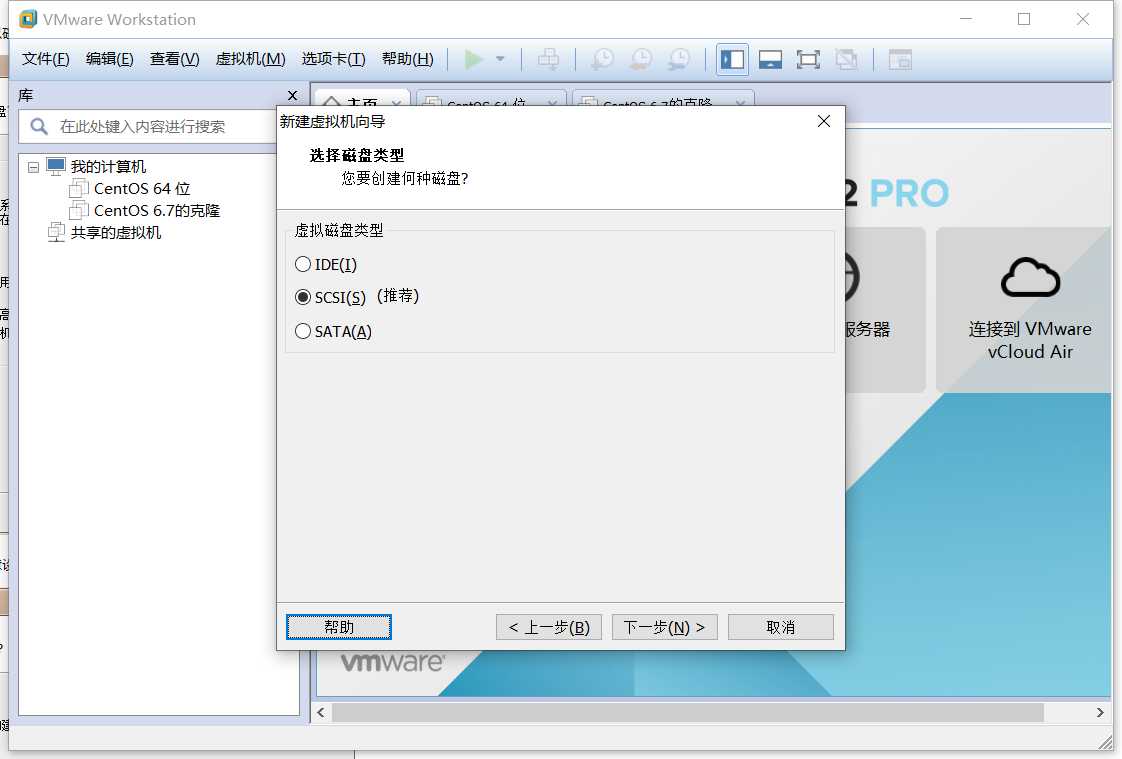
Task: Click the VMware Workstation title bar icon
Action: [x=28, y=19]
